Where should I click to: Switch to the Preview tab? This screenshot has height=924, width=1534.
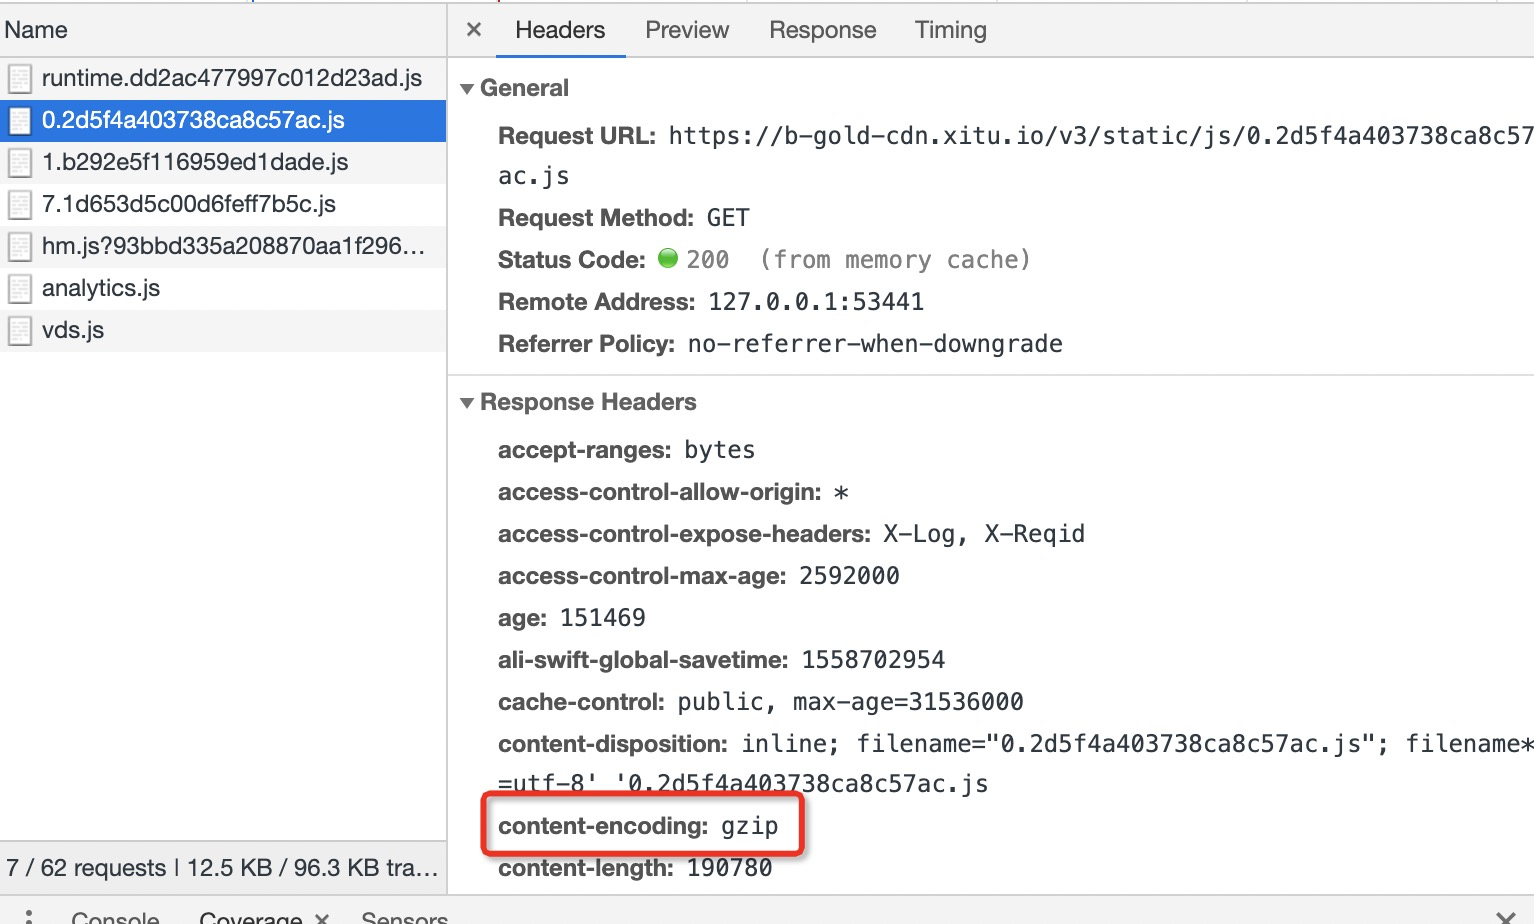[687, 30]
